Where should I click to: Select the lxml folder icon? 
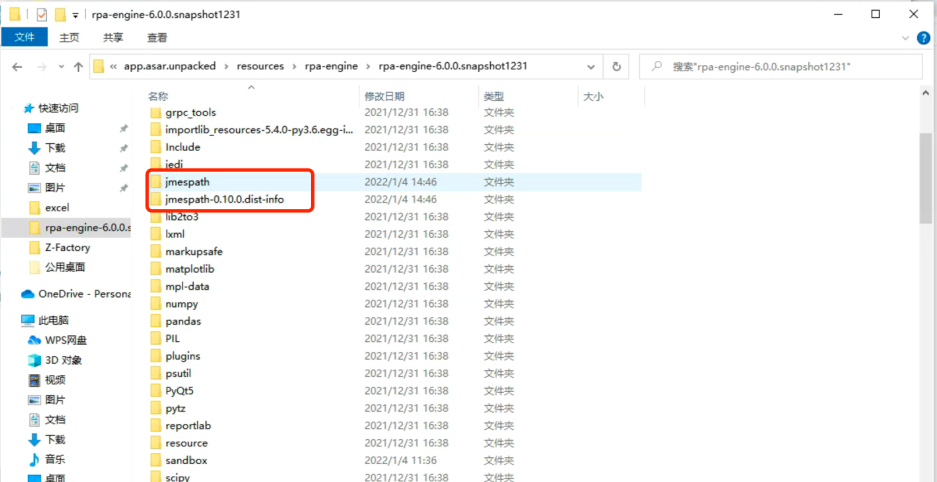click(155, 234)
